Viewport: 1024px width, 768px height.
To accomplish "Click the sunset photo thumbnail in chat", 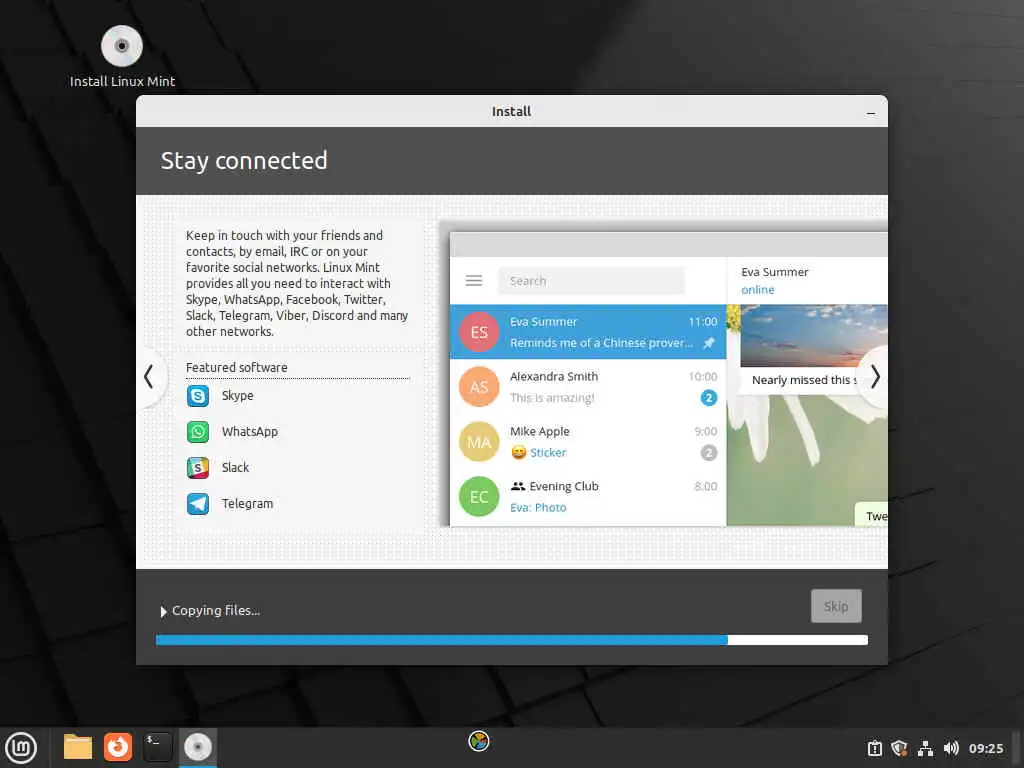I will pyautogui.click(x=814, y=335).
